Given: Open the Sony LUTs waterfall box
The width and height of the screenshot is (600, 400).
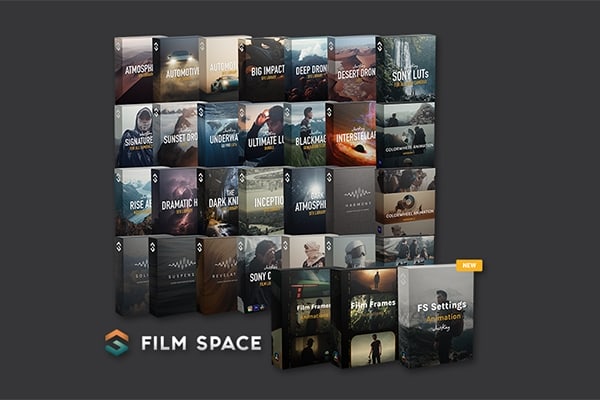Looking at the screenshot, I should (406, 68).
